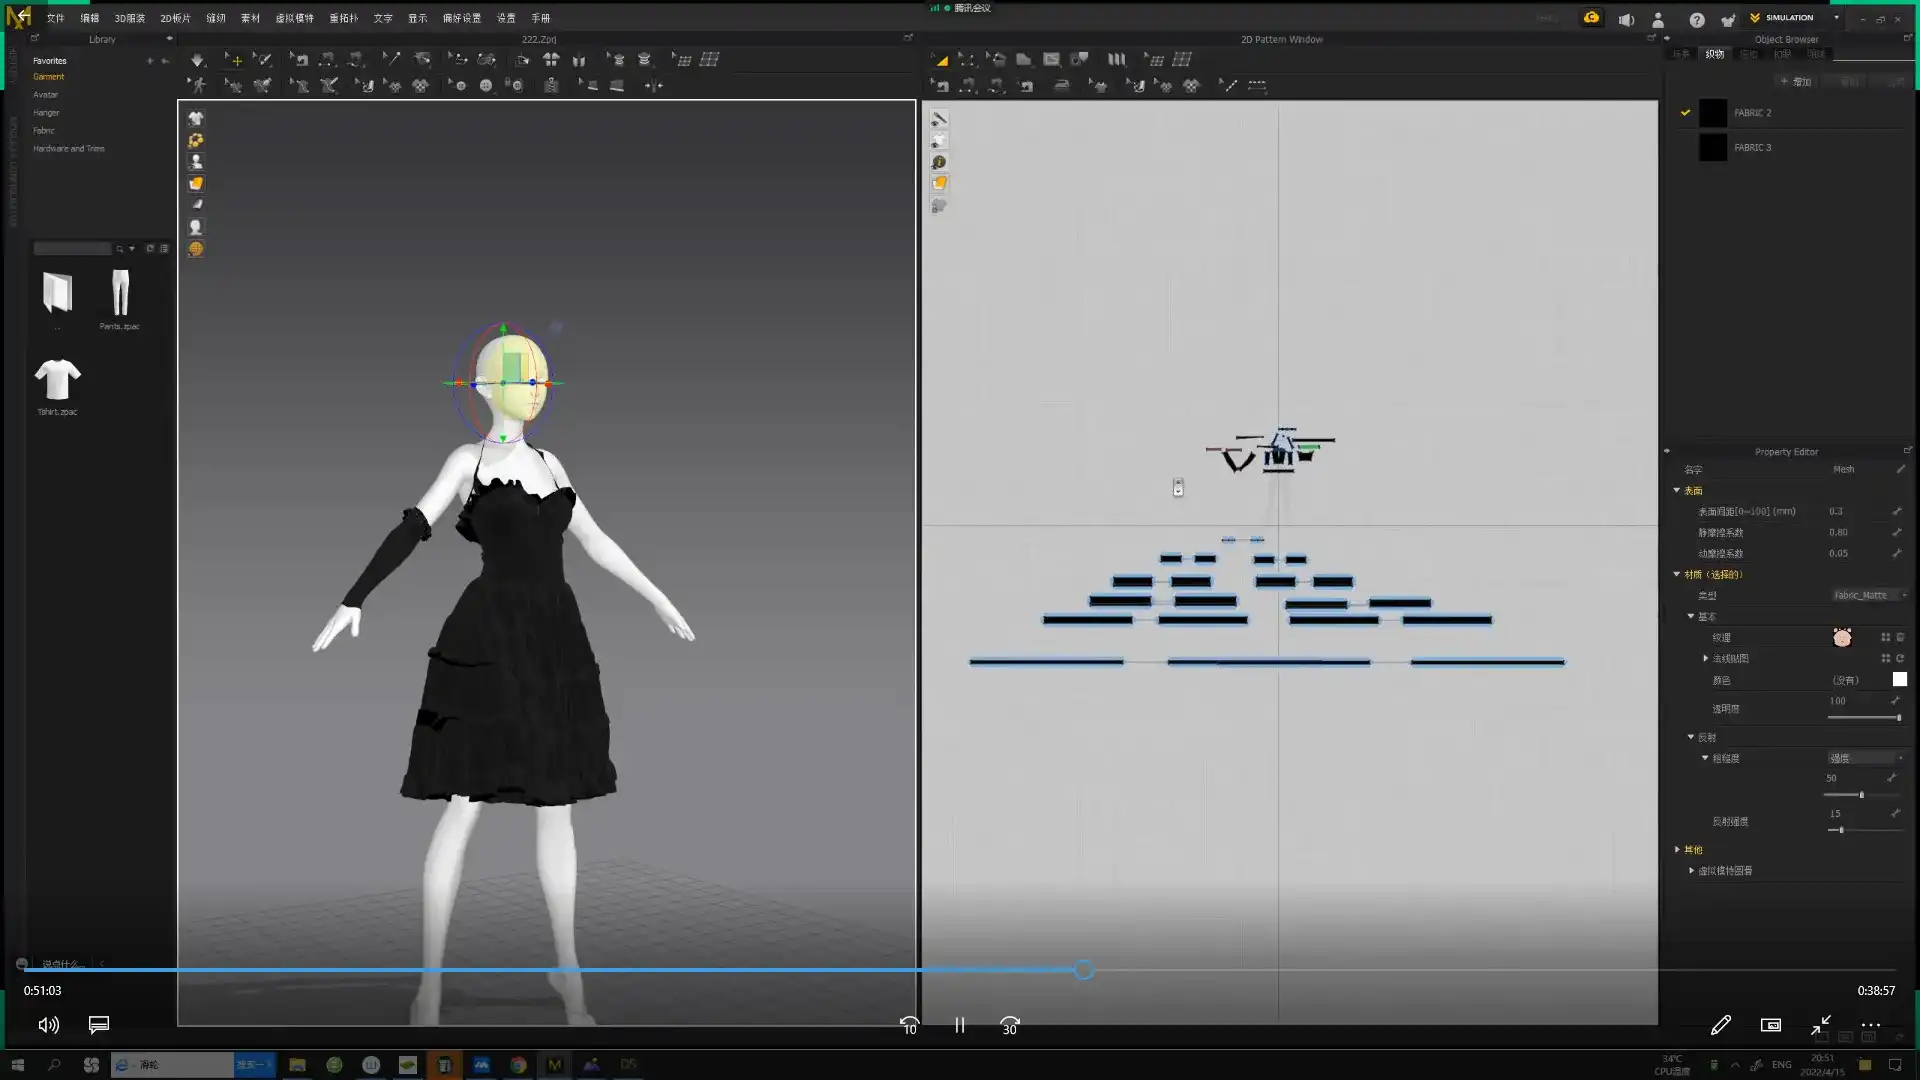Select the button tool icon in toolbar
This screenshot has width=1920, height=1080.
tap(486, 86)
